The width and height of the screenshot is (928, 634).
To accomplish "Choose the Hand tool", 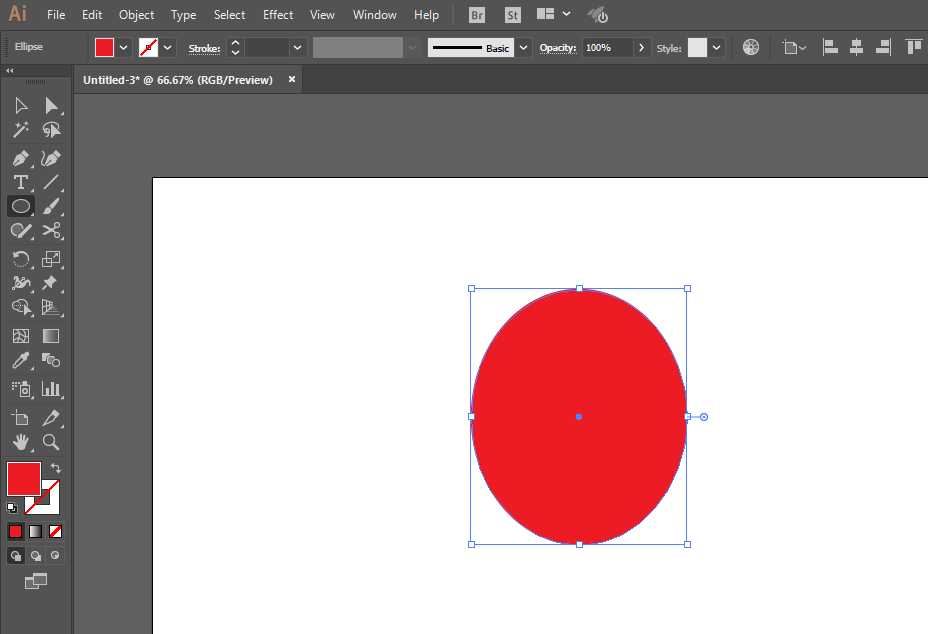I will click(x=20, y=442).
